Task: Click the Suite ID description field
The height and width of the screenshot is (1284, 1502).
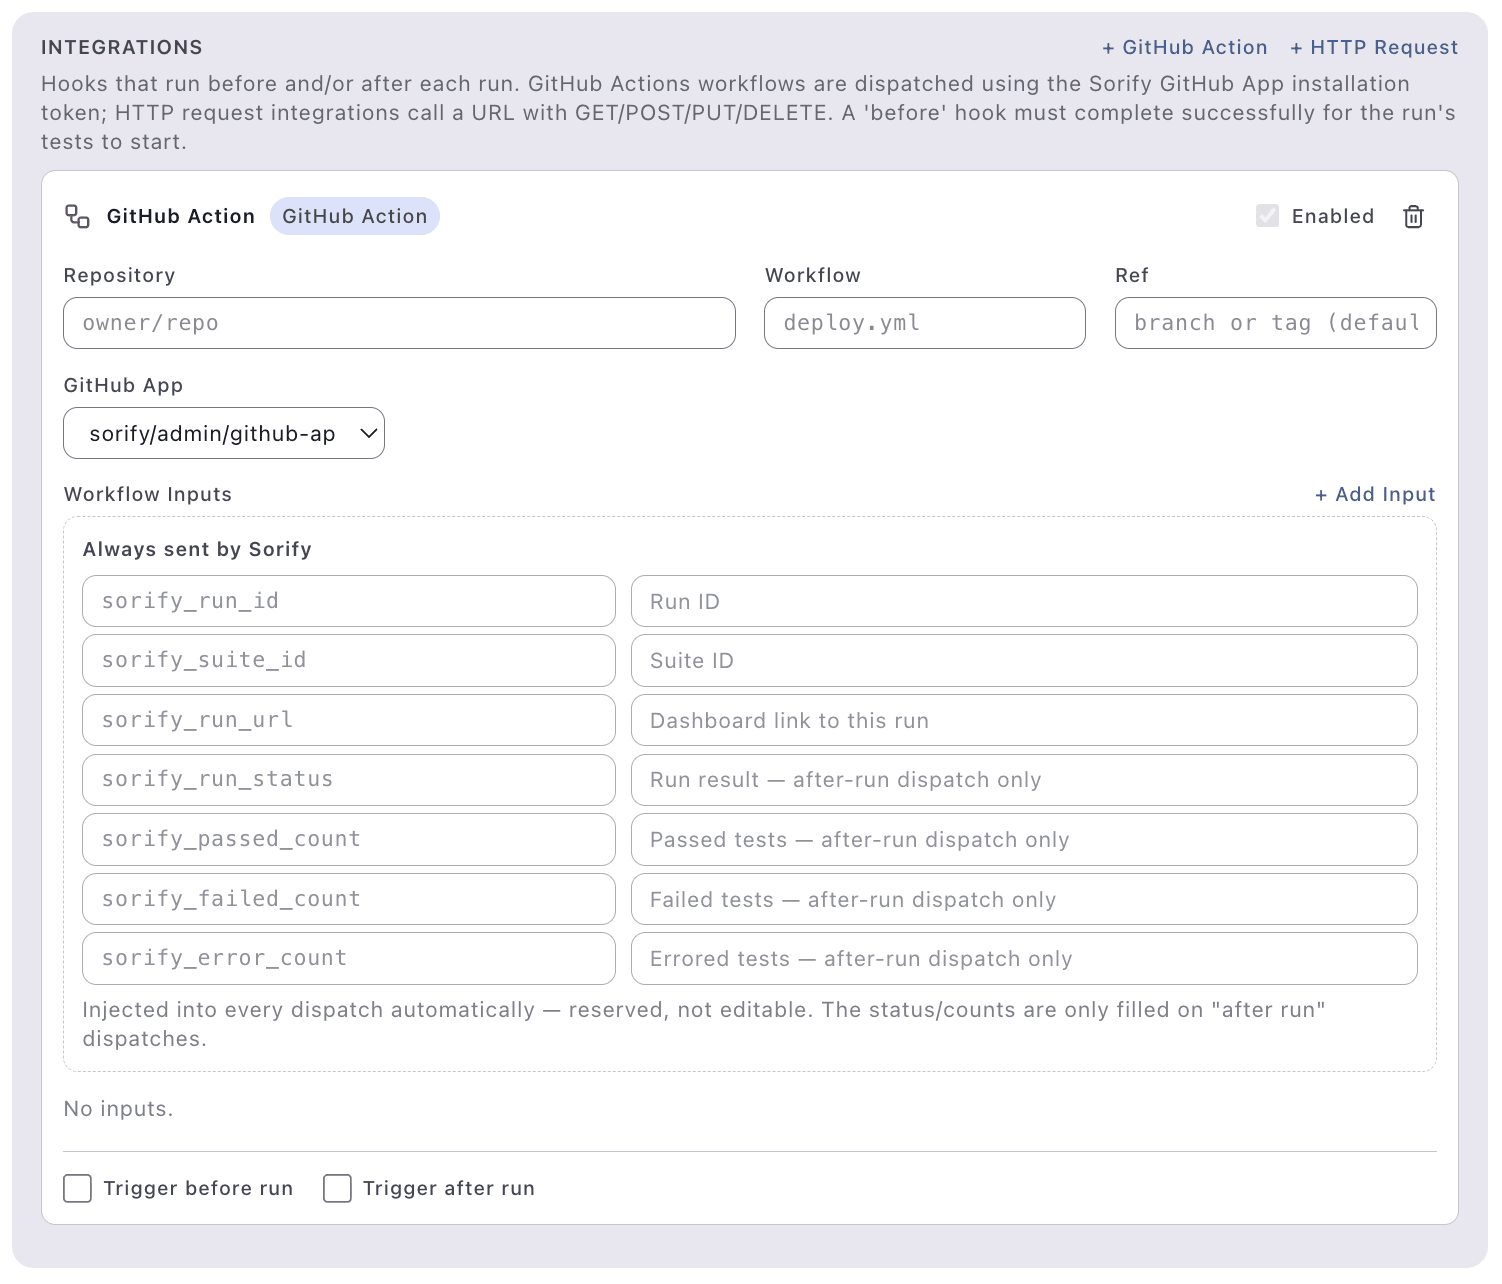Action: pyautogui.click(x=1024, y=660)
